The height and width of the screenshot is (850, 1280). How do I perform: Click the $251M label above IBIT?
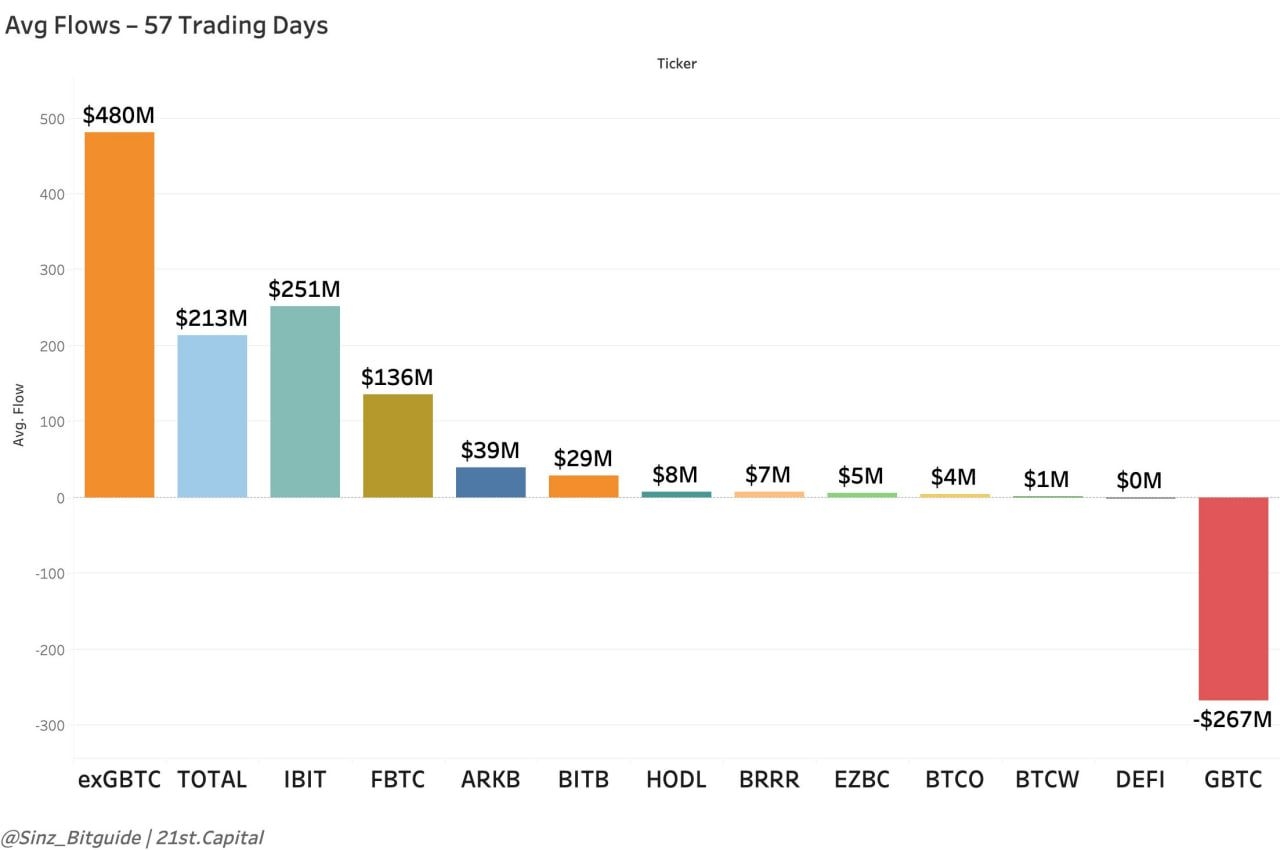[304, 290]
